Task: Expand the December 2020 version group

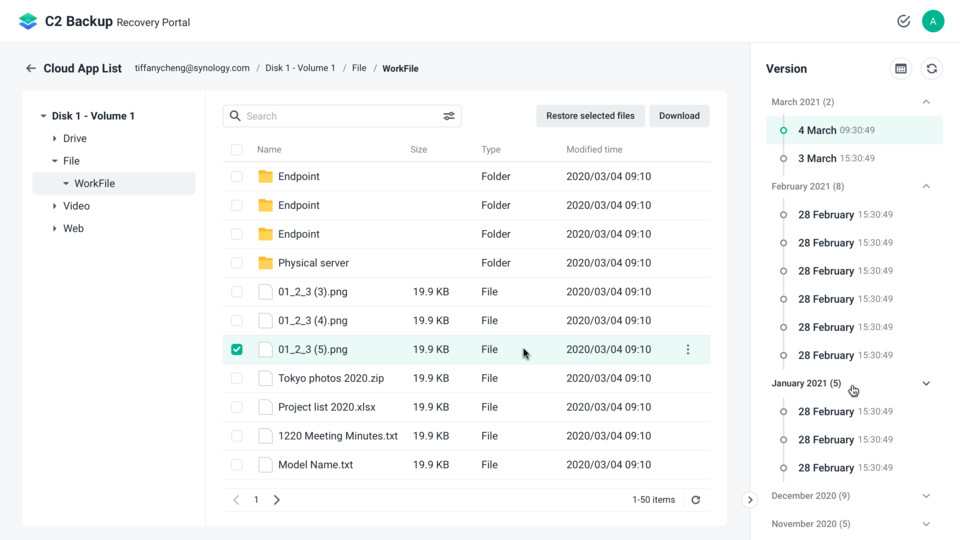Action: 926,496
